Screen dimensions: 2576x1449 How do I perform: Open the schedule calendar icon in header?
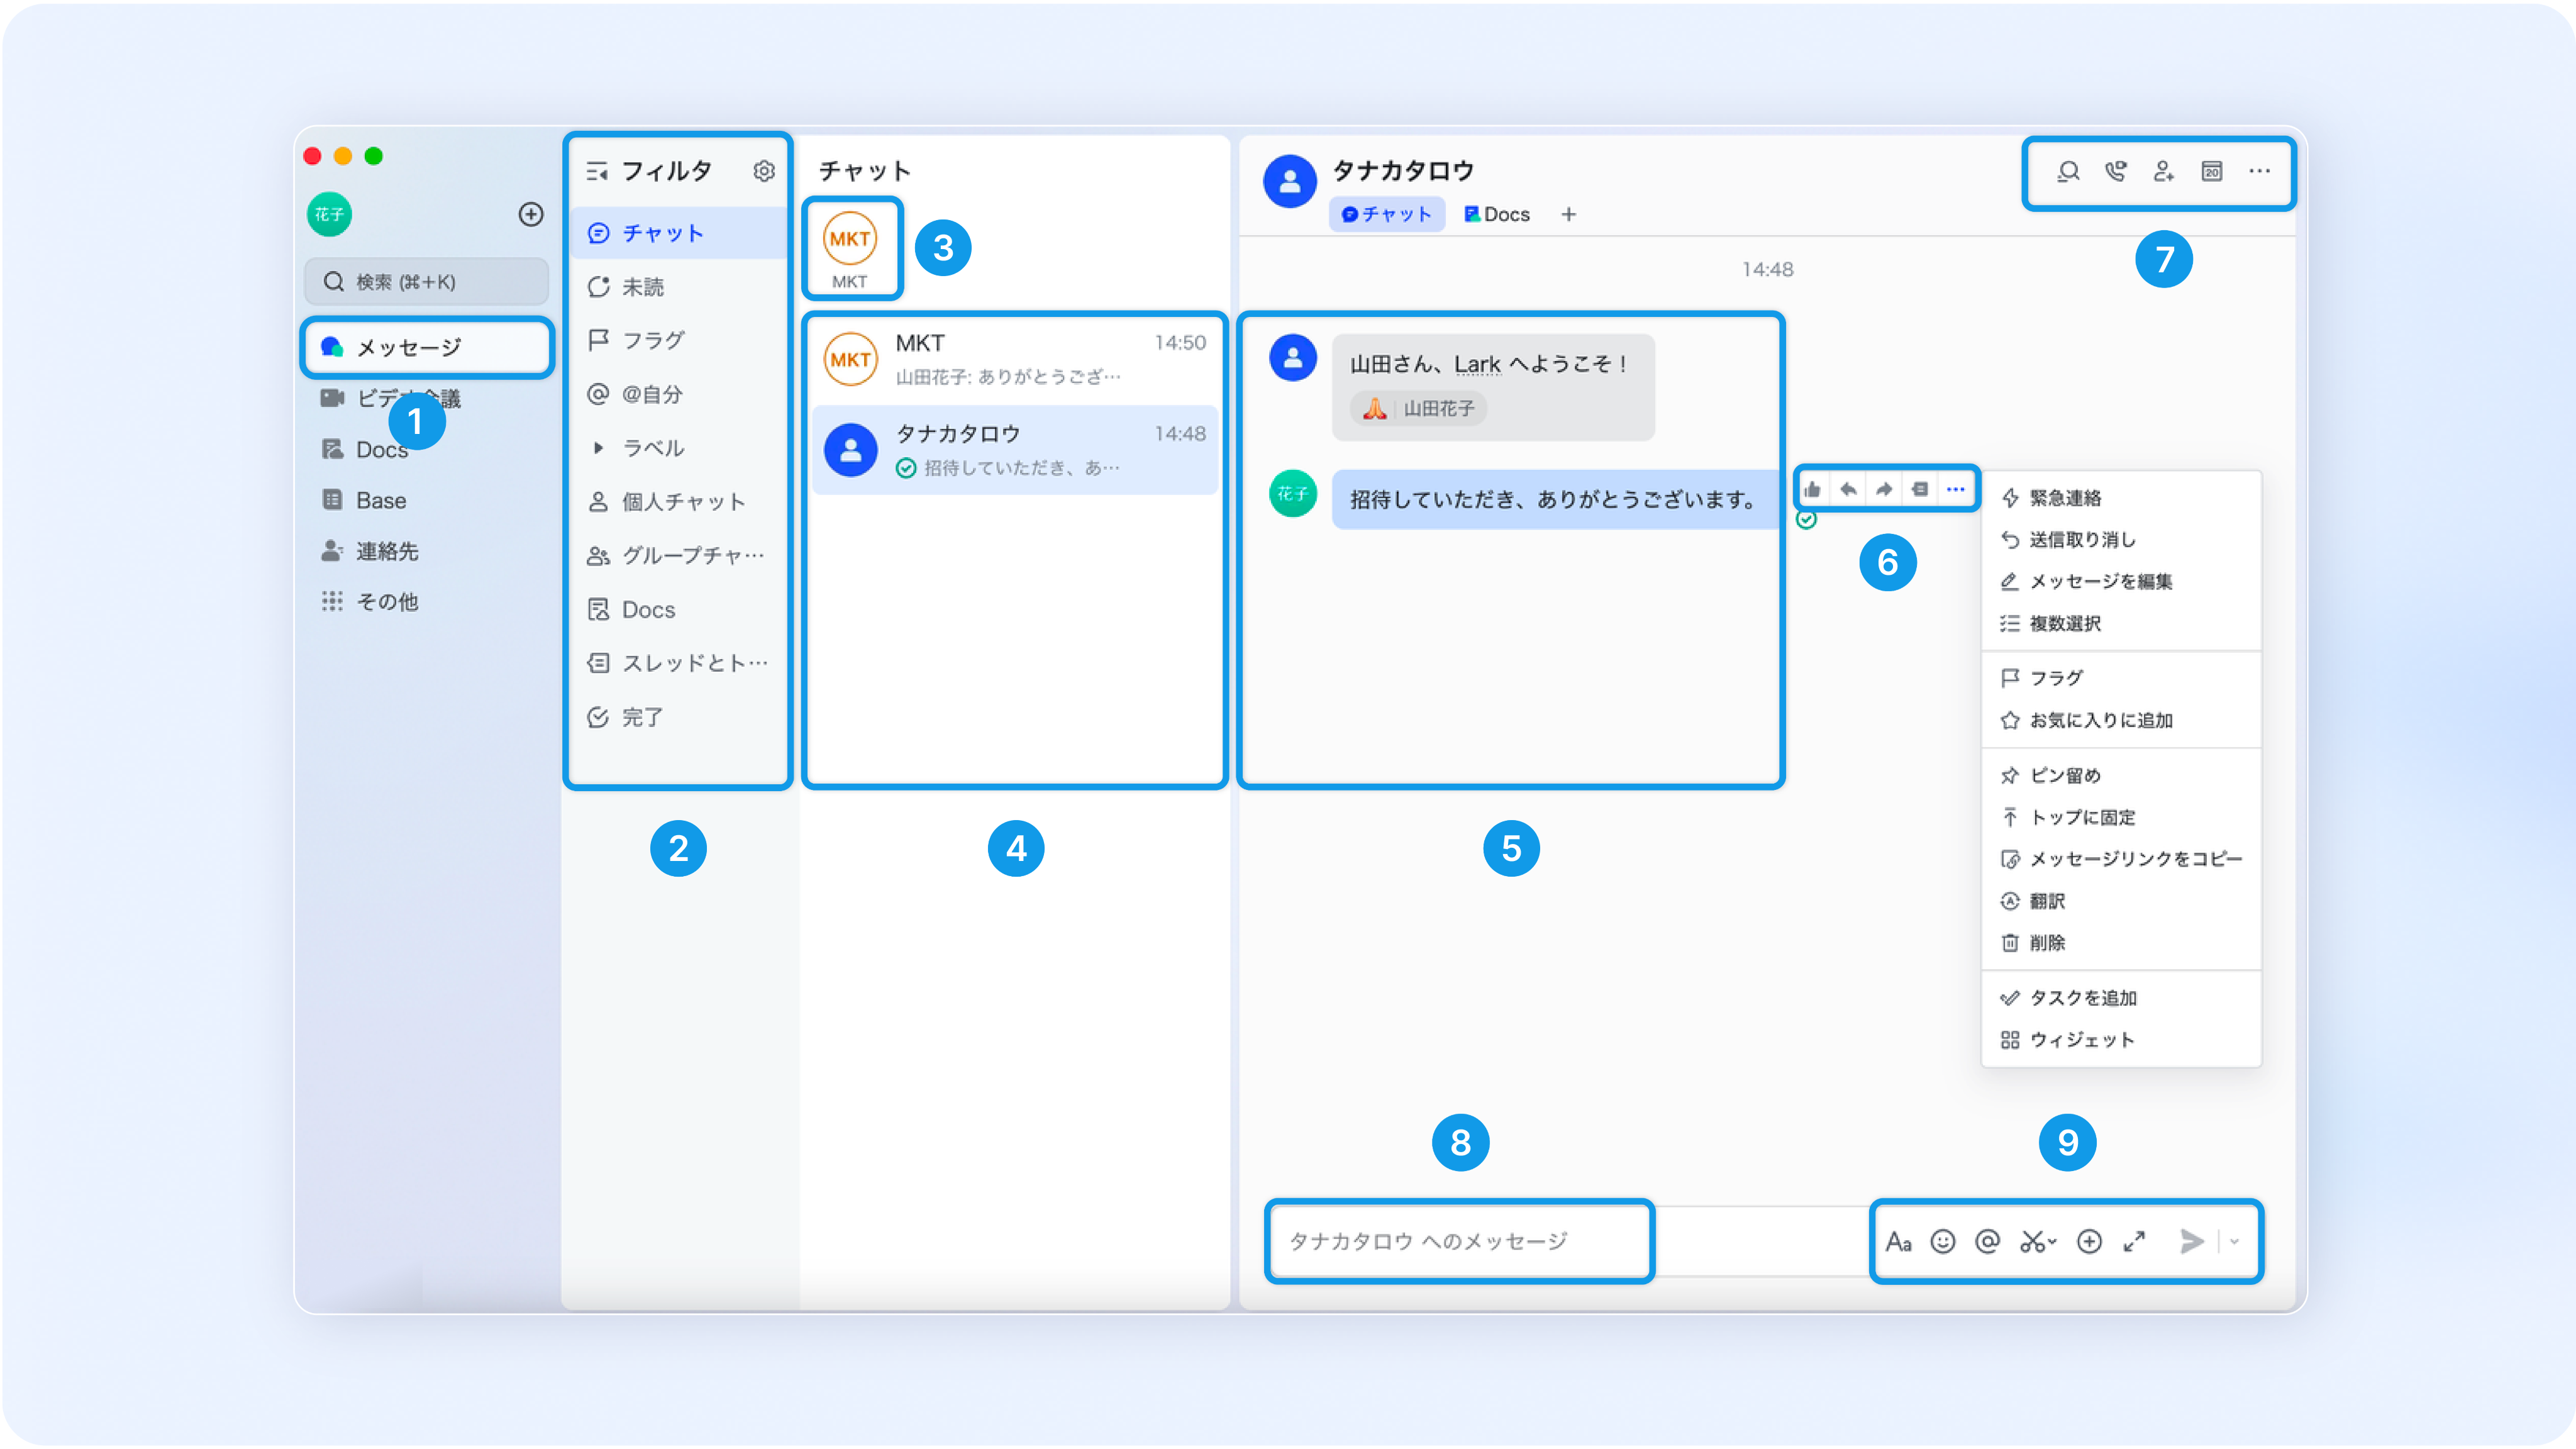(2212, 173)
